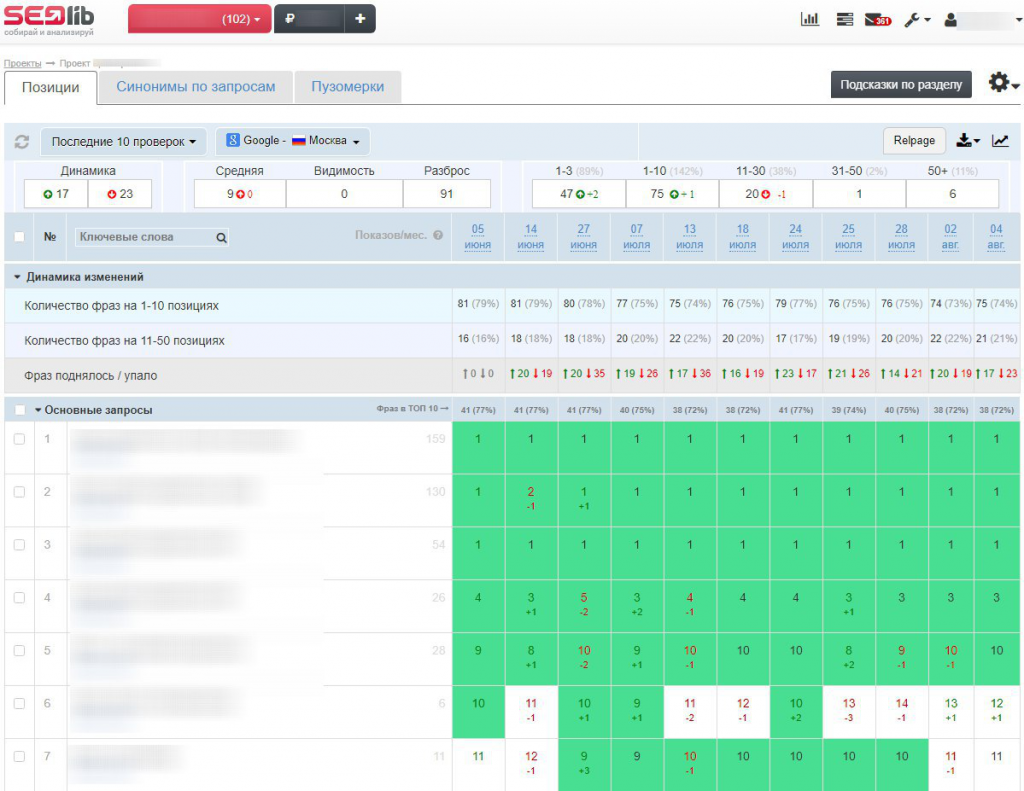Click the plus add project button

click(x=360, y=19)
